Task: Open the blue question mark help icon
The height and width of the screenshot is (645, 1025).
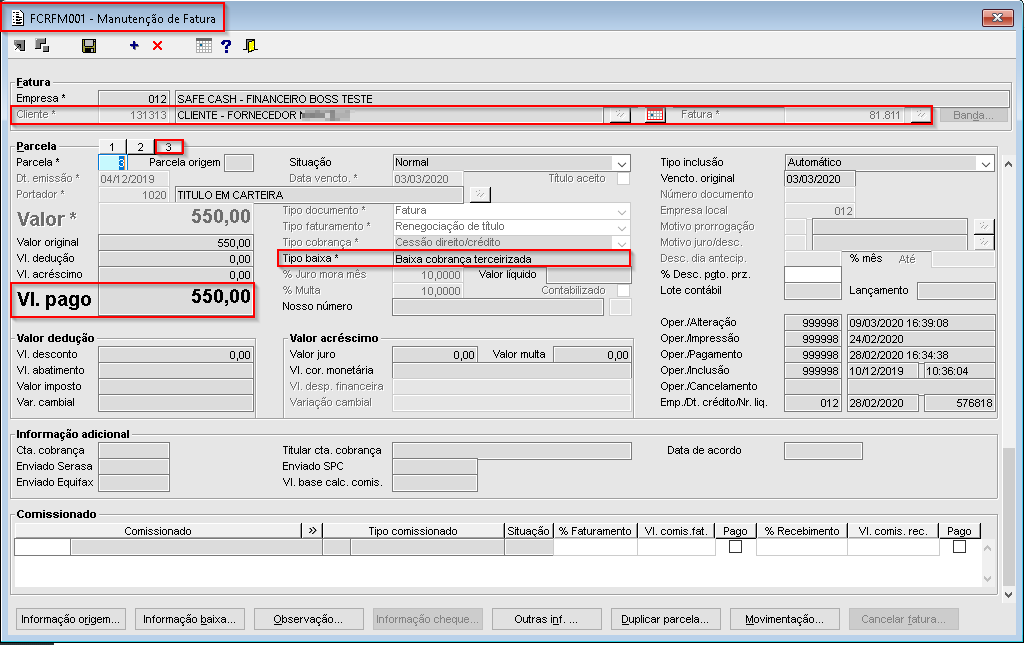Action: pyautogui.click(x=226, y=46)
